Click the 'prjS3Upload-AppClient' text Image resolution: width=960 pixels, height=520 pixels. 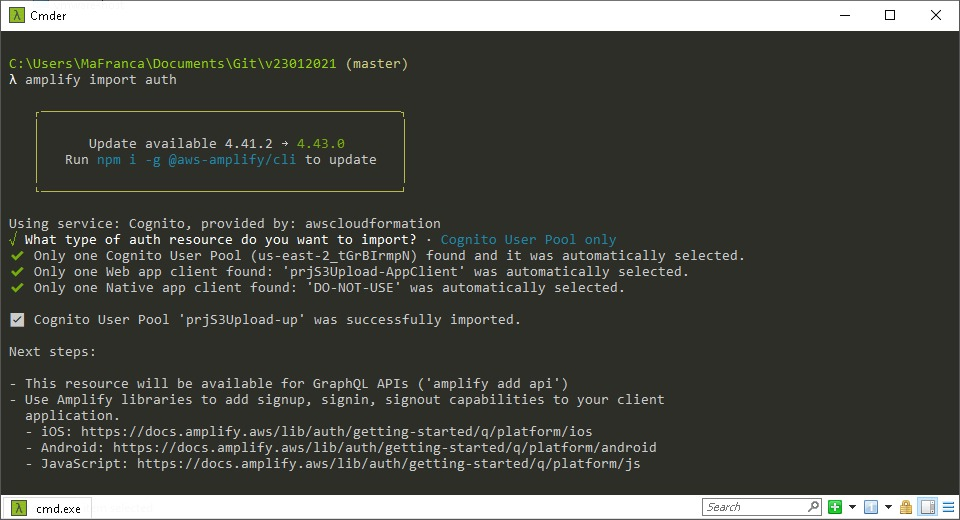tap(373, 271)
